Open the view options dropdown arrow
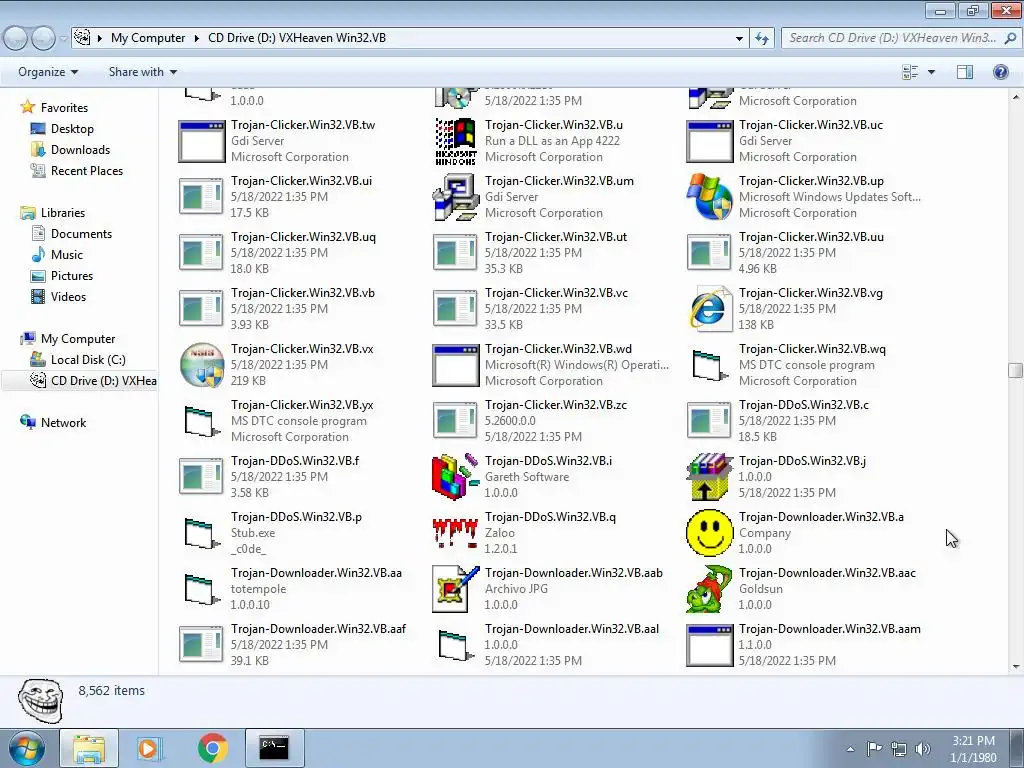1024x768 pixels. click(931, 72)
